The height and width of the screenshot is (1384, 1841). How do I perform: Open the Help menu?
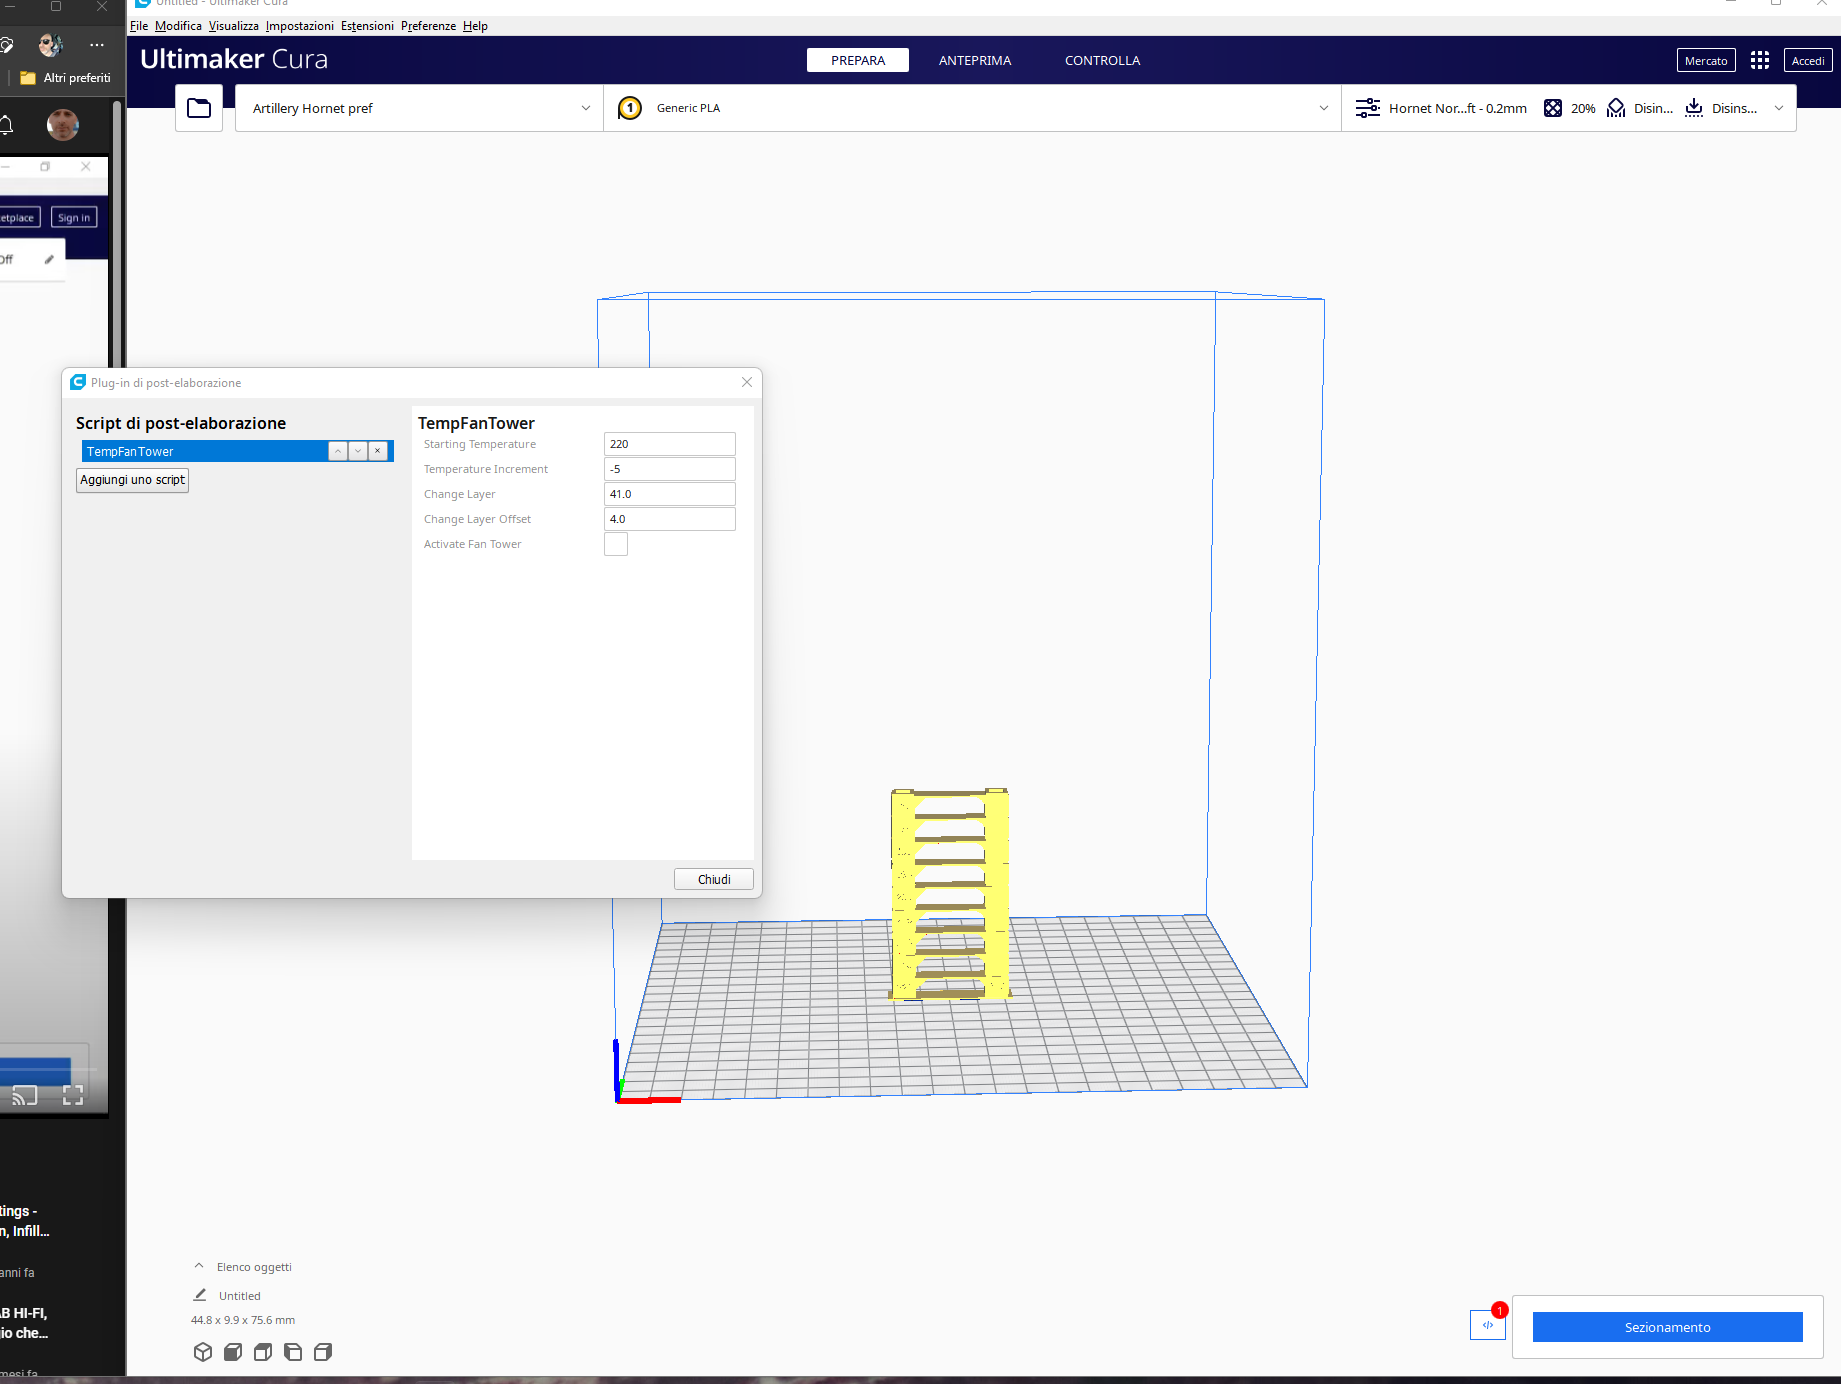tap(475, 26)
